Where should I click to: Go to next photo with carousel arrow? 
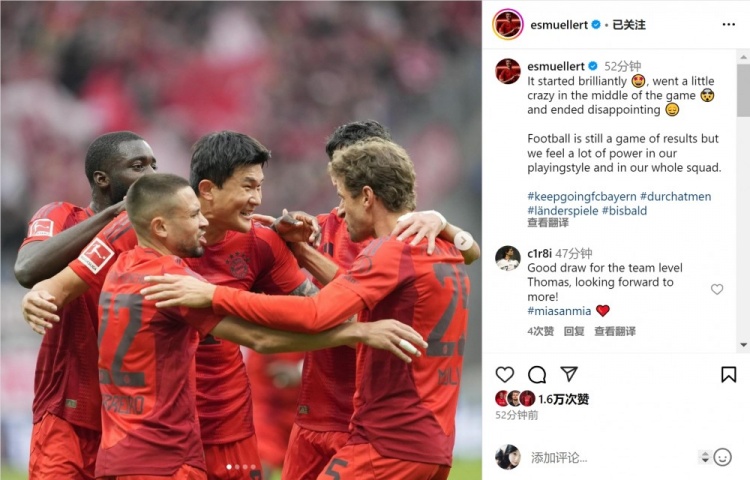[463, 240]
